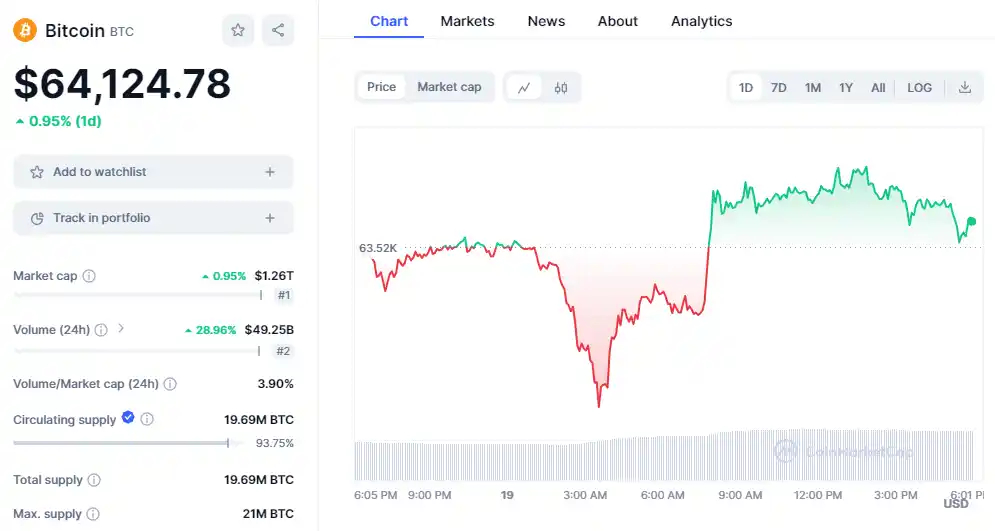The width and height of the screenshot is (995, 531).
Task: Open the Markets tab
Action: [x=467, y=21]
